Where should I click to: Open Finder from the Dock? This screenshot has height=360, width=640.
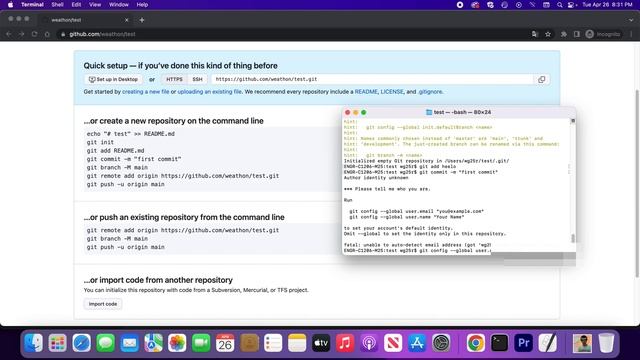pos(33,343)
